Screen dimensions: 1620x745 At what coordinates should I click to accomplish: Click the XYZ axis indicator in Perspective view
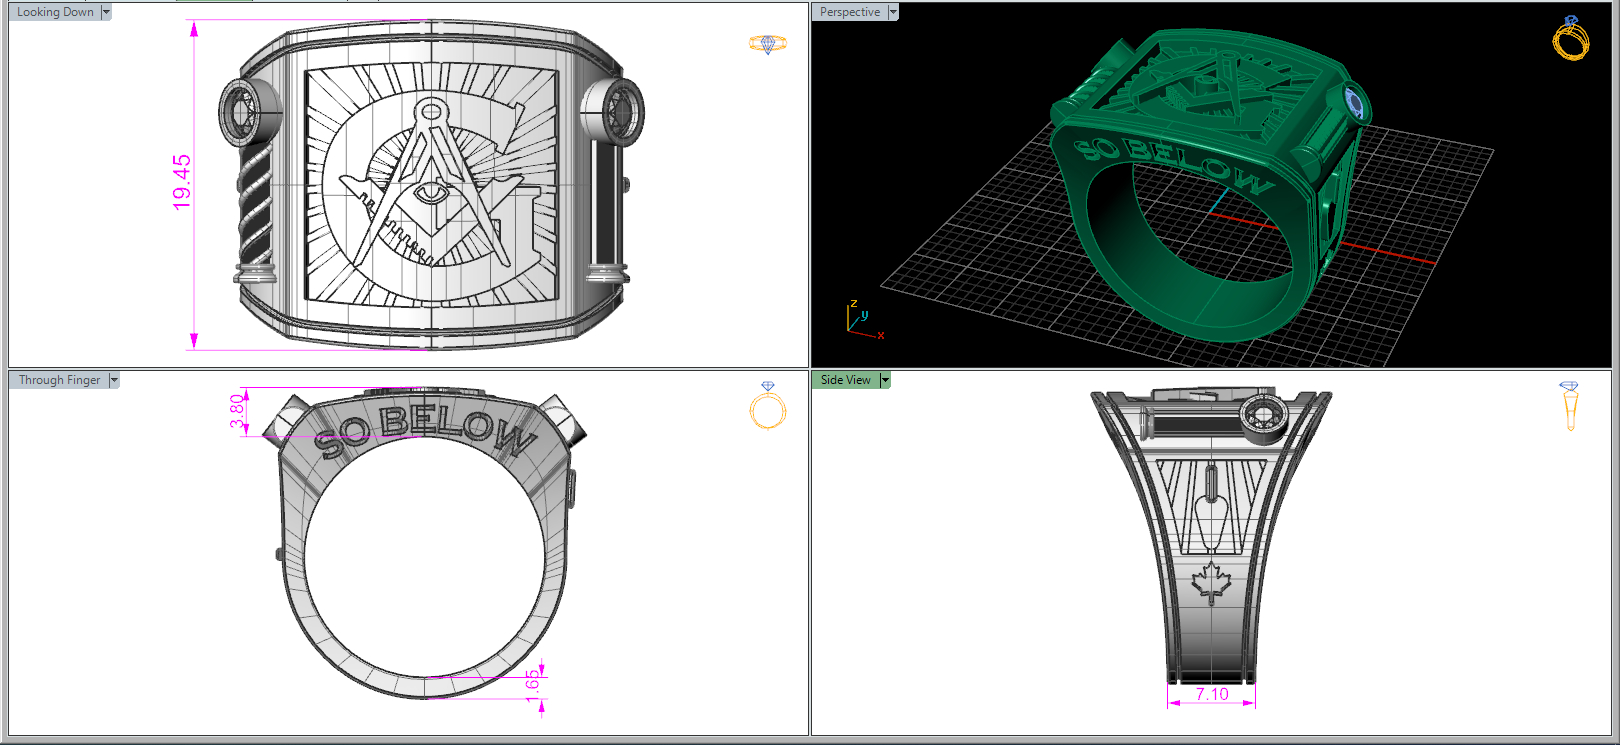(x=864, y=320)
